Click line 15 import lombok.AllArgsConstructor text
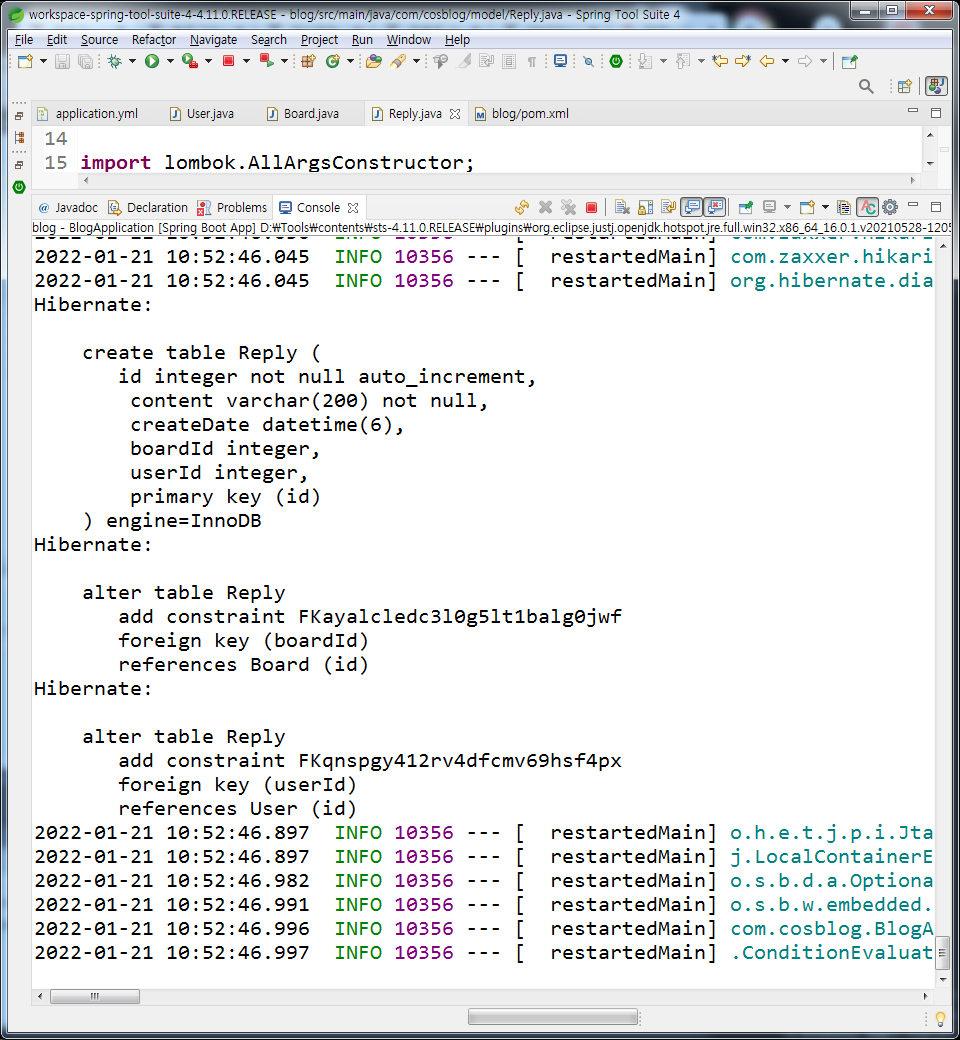Screen dimensions: 960x1040 [277, 162]
